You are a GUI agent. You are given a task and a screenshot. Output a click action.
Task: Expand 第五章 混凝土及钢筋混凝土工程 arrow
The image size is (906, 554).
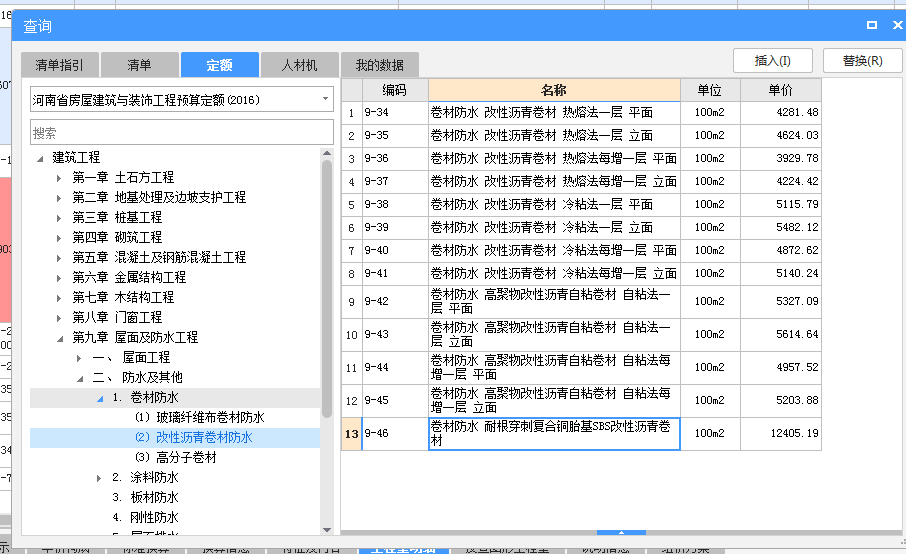pos(59,258)
